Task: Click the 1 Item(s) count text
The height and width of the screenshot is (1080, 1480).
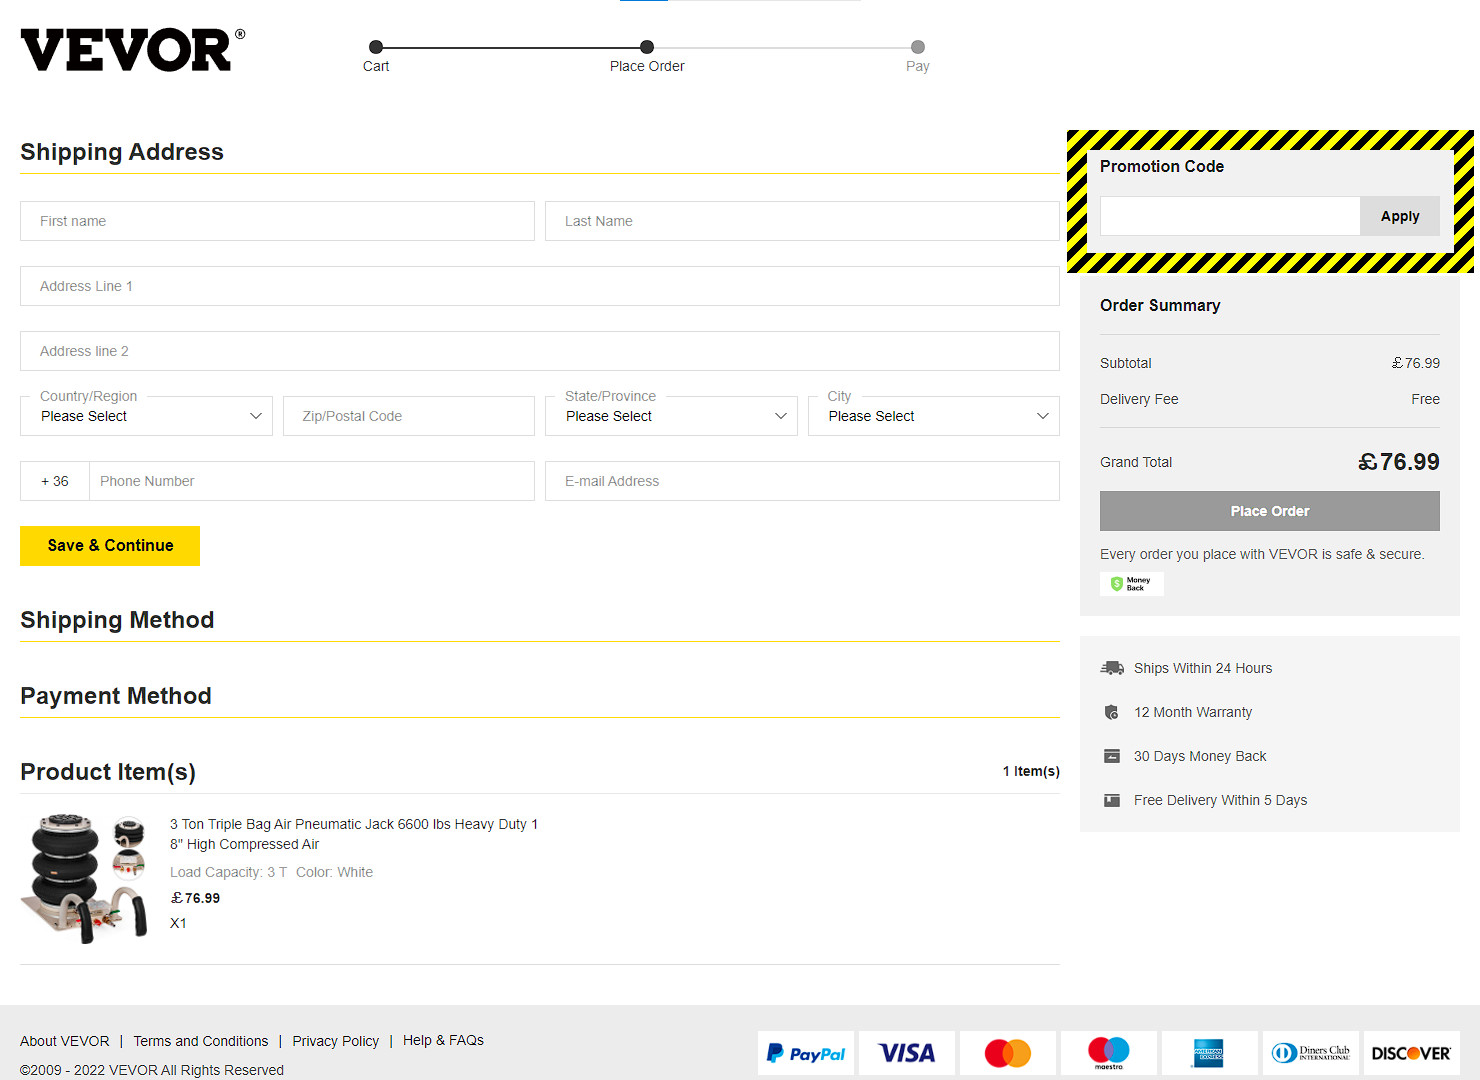Action: tap(1031, 771)
